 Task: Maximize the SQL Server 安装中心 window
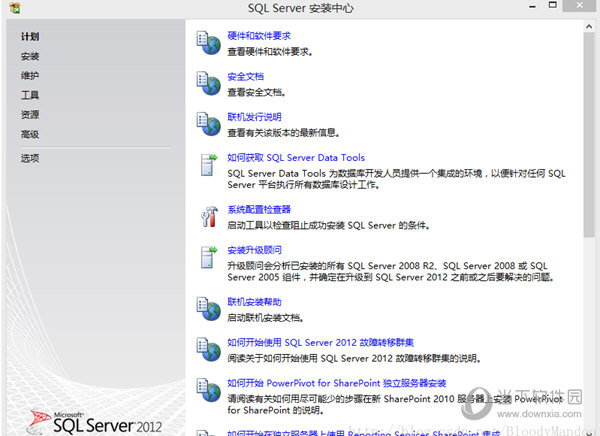pos(553,5)
